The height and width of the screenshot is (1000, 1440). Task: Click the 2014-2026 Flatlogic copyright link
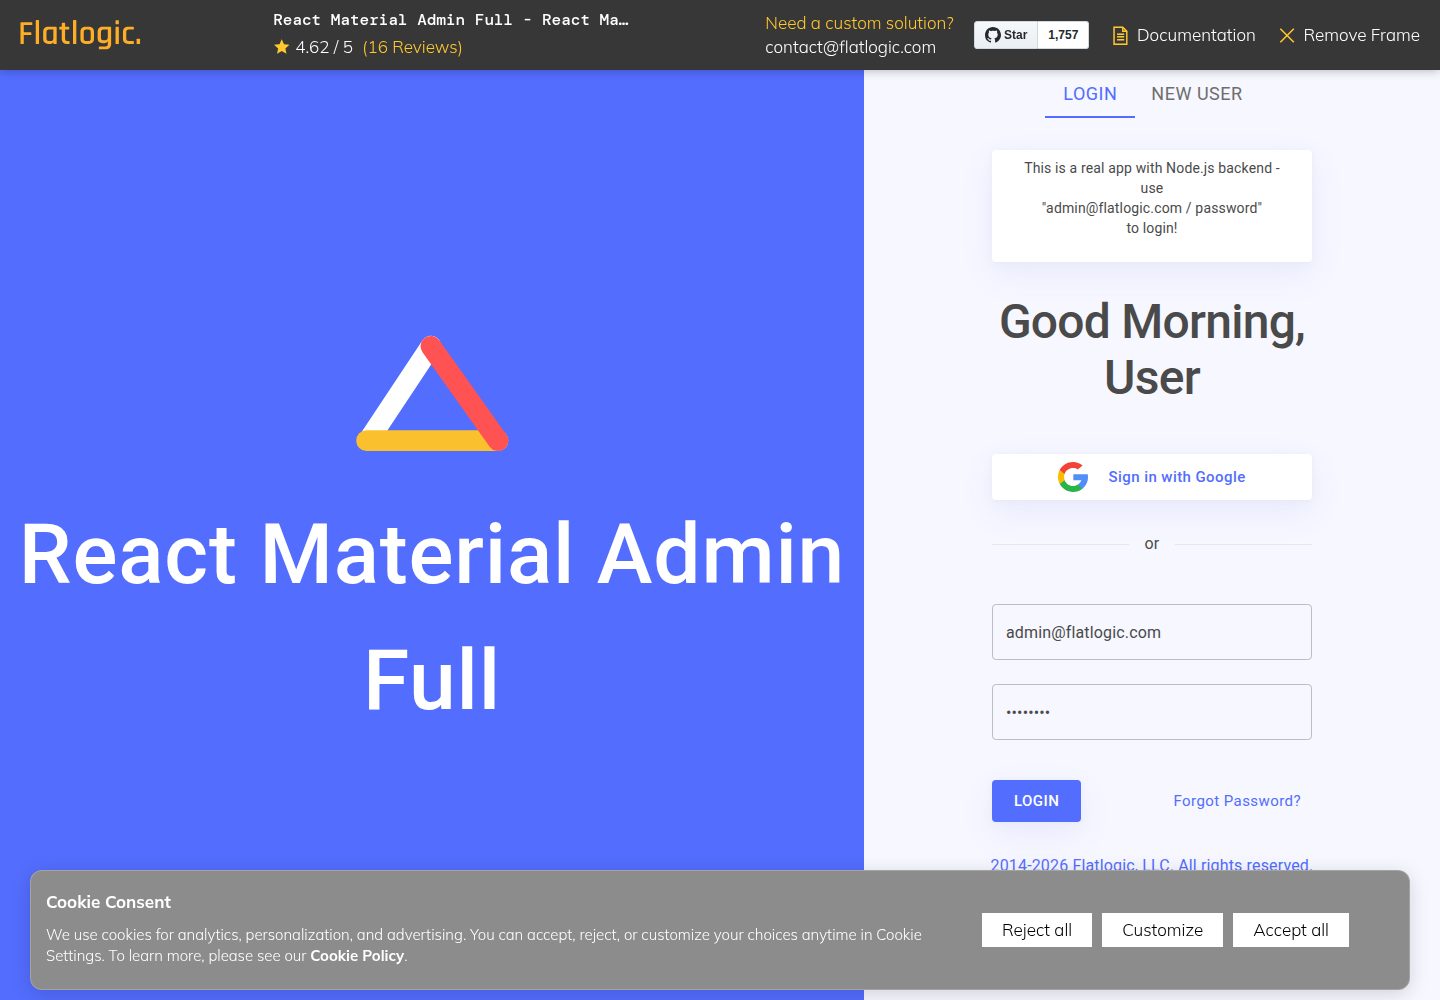(1151, 863)
